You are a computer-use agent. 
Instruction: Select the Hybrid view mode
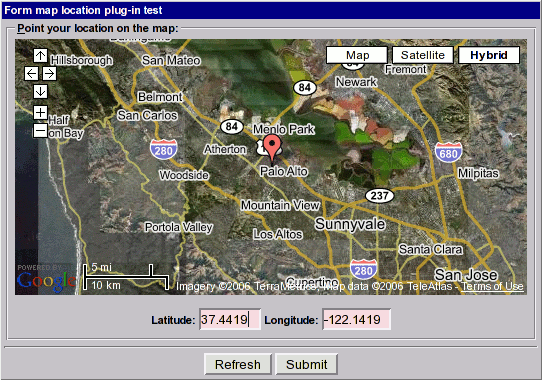tap(489, 55)
